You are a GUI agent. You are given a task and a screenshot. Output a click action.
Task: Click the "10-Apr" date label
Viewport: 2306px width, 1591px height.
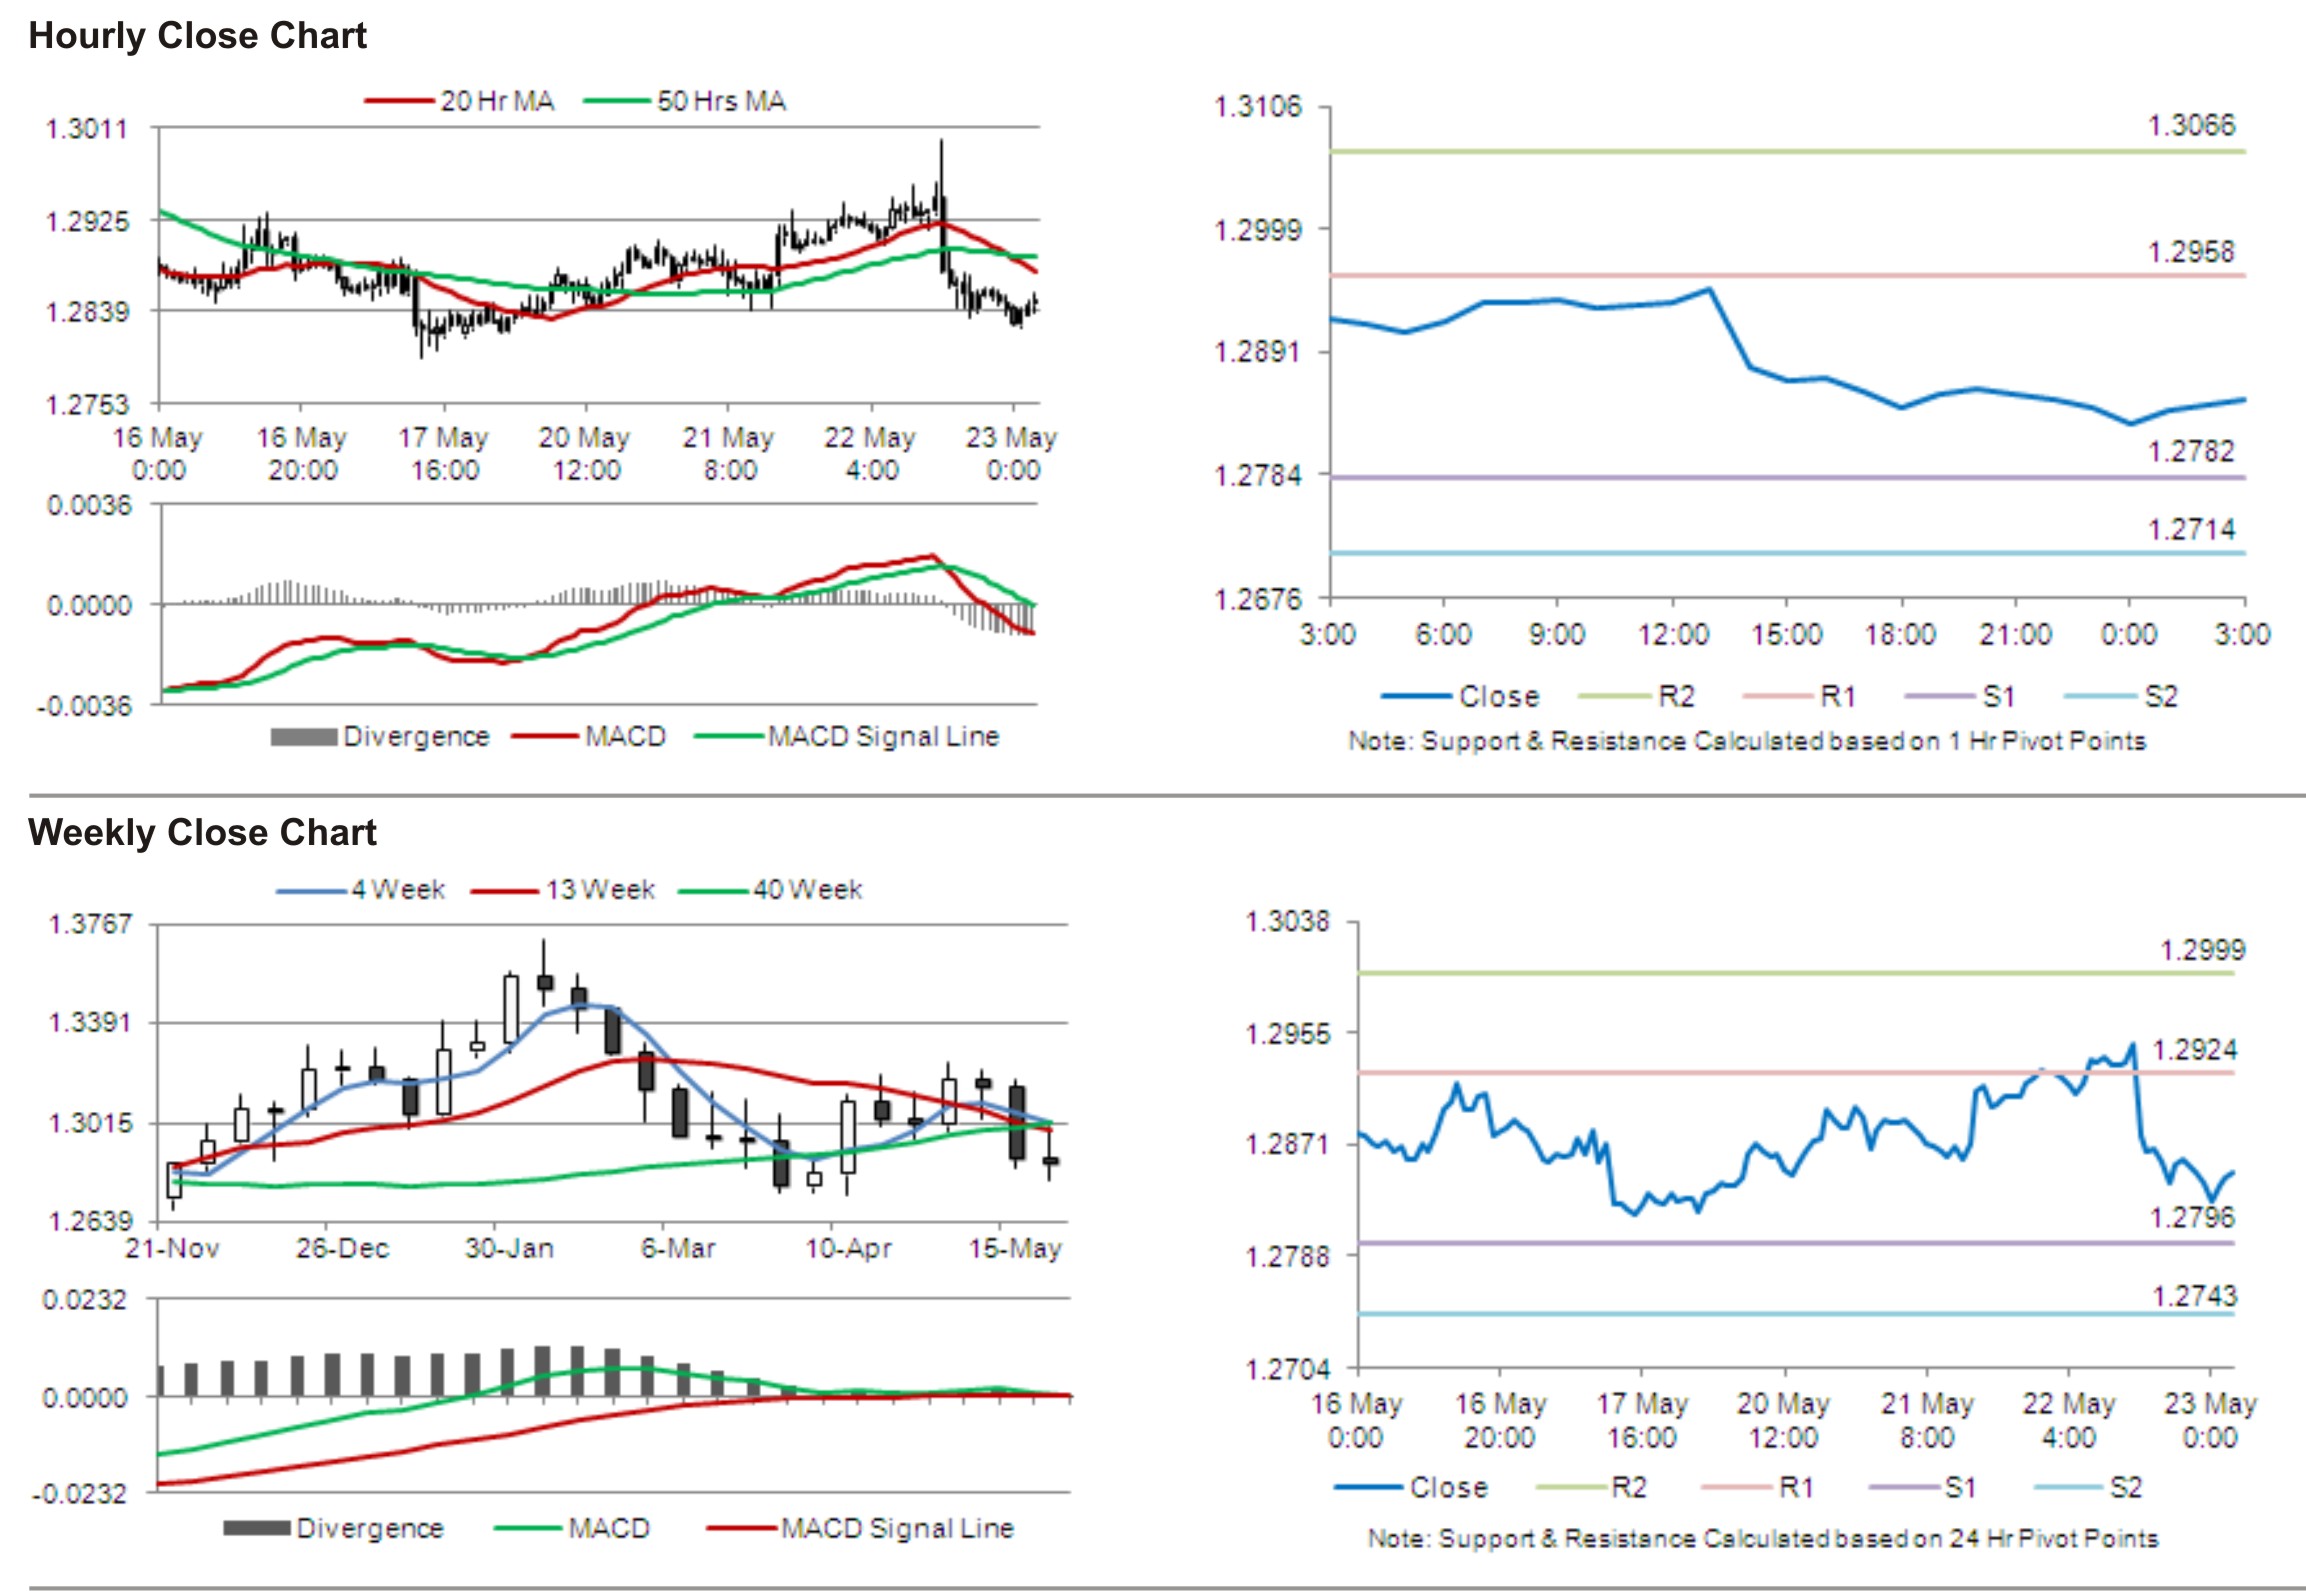[x=848, y=1248]
